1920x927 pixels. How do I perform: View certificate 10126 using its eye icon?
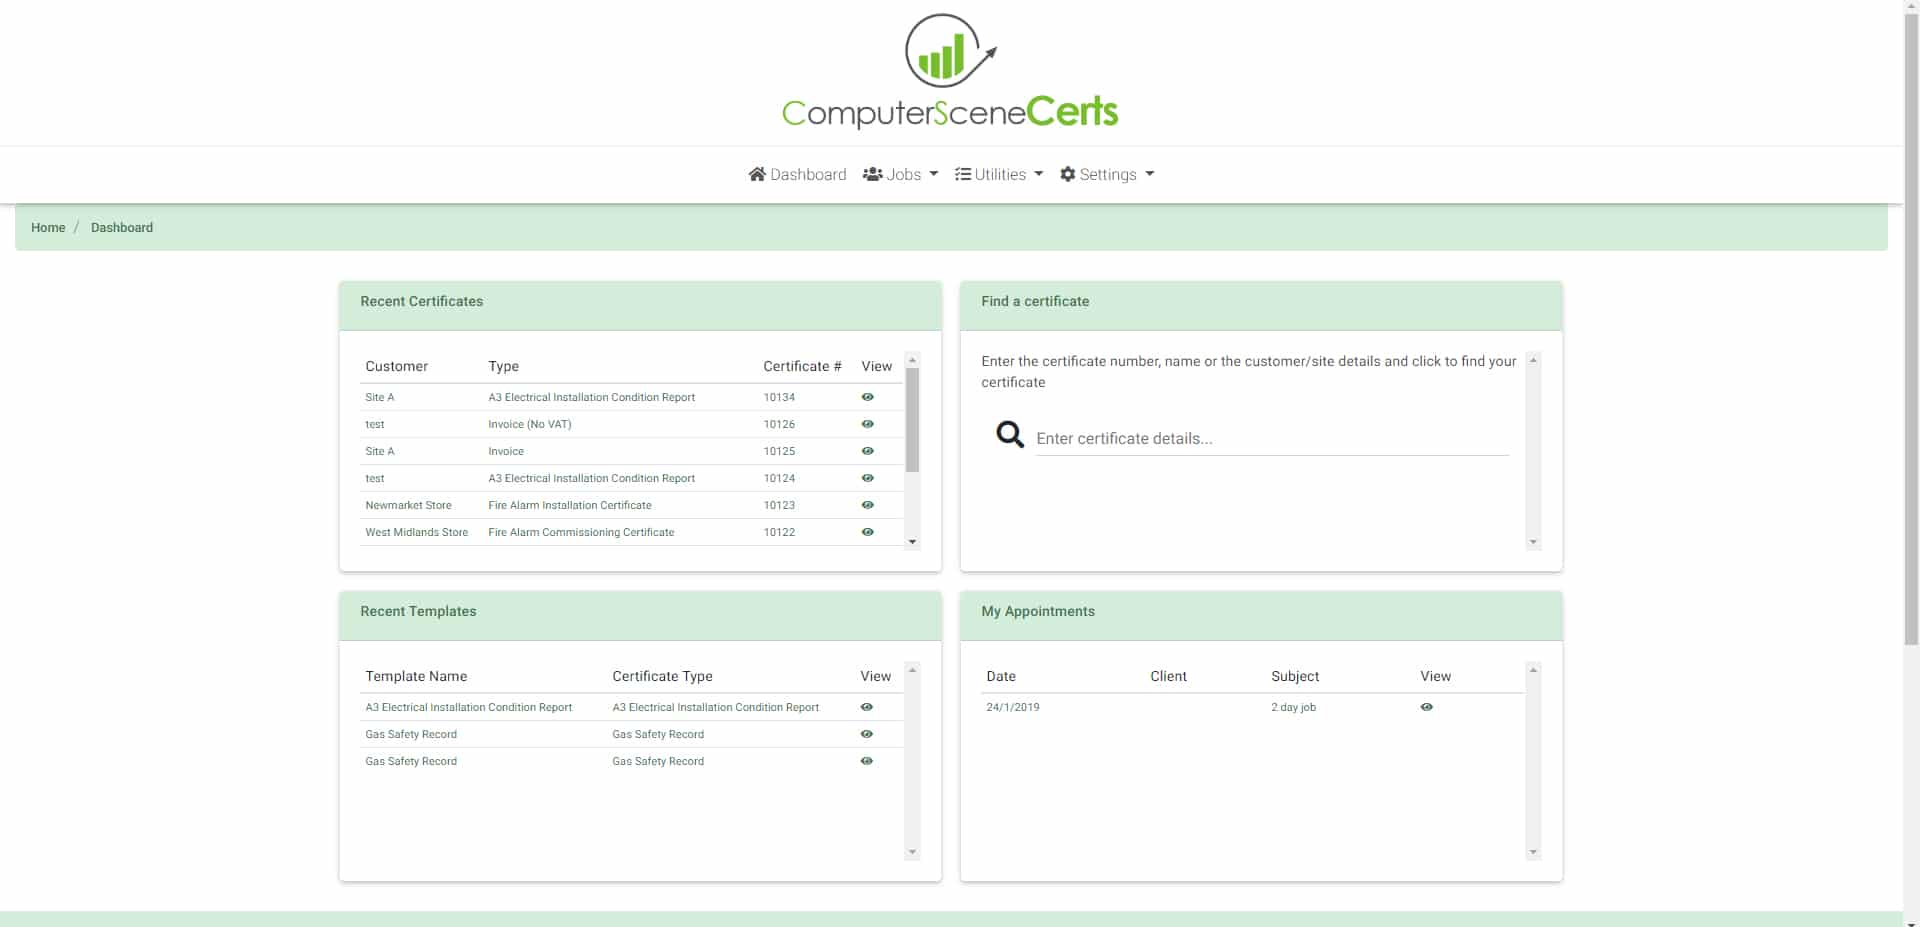pos(867,424)
